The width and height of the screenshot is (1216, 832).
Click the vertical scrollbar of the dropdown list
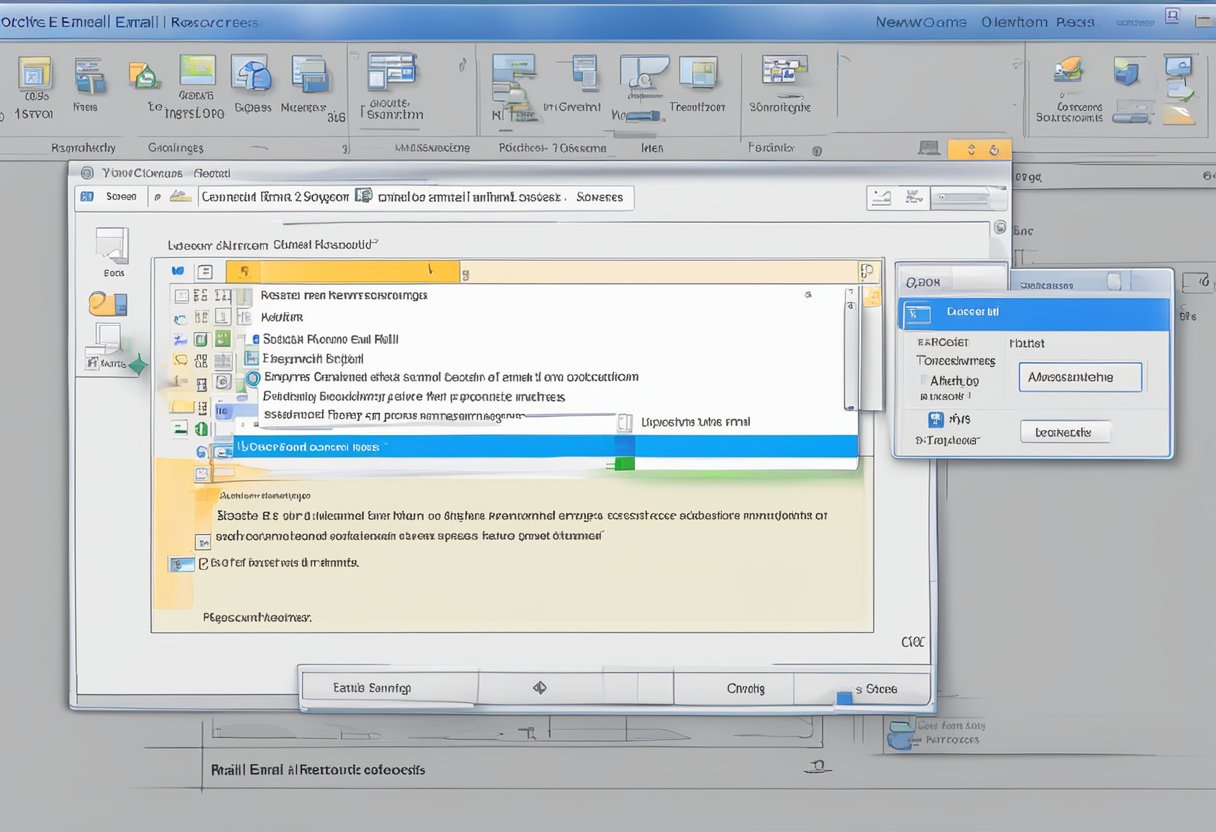click(x=850, y=350)
